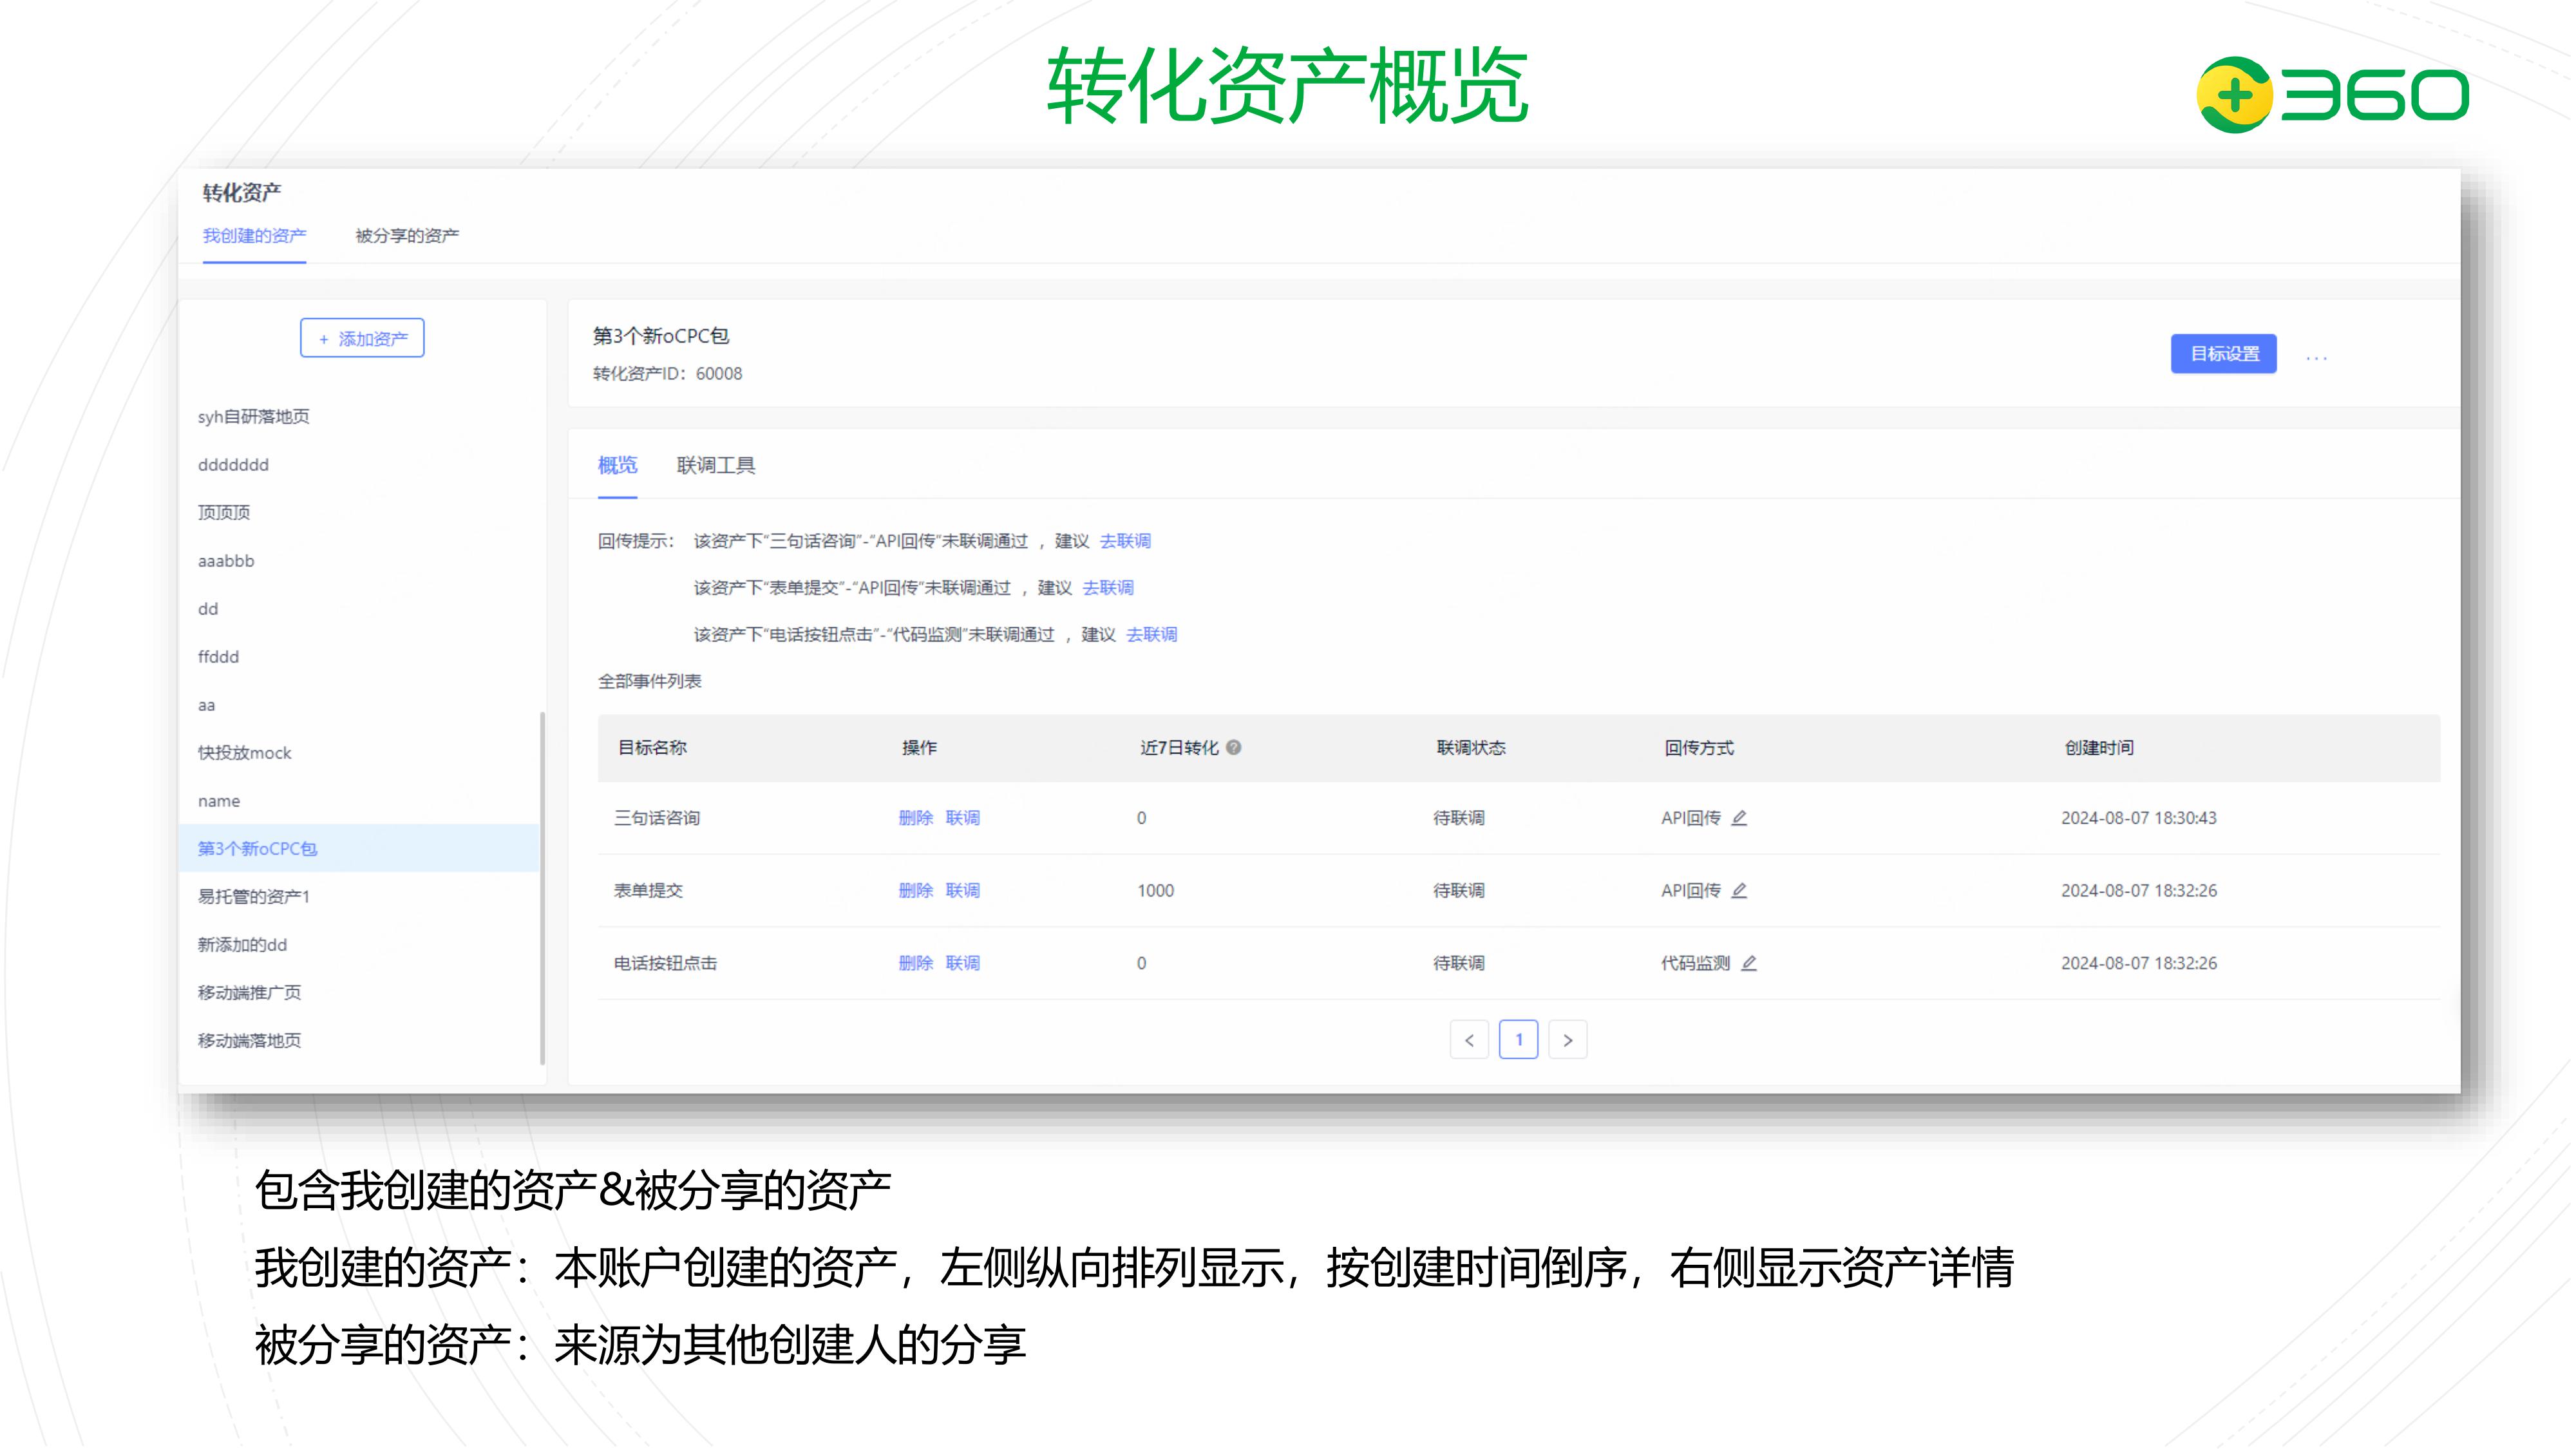Viewport: 2576px width, 1449px height.
Task: Select asset aa in sidebar
Action: click(206, 705)
